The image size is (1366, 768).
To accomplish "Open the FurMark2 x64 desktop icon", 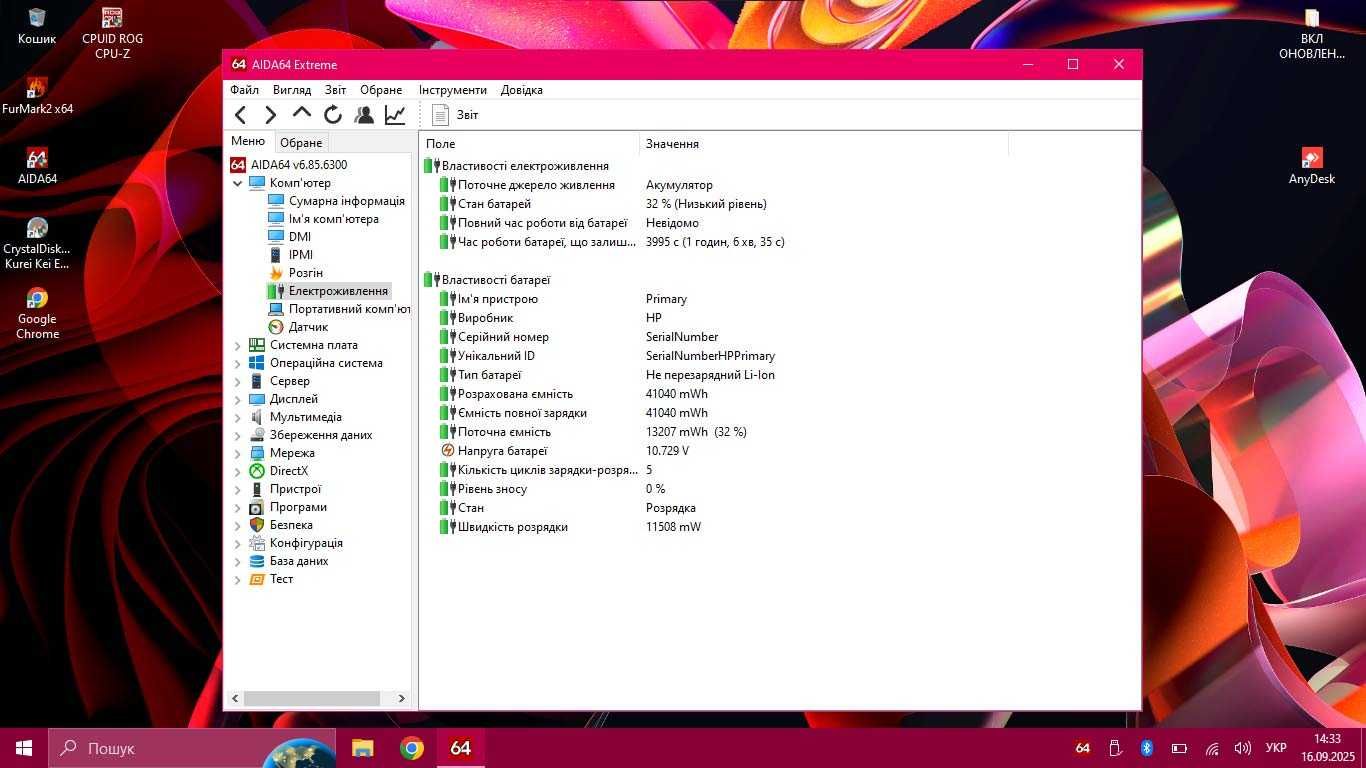I will pos(37,96).
